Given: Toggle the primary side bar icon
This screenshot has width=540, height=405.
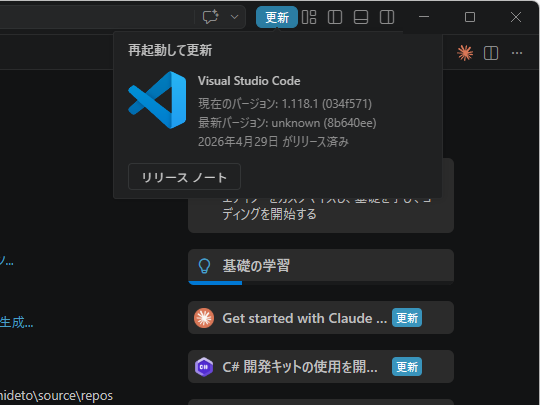Looking at the screenshot, I should pos(335,17).
